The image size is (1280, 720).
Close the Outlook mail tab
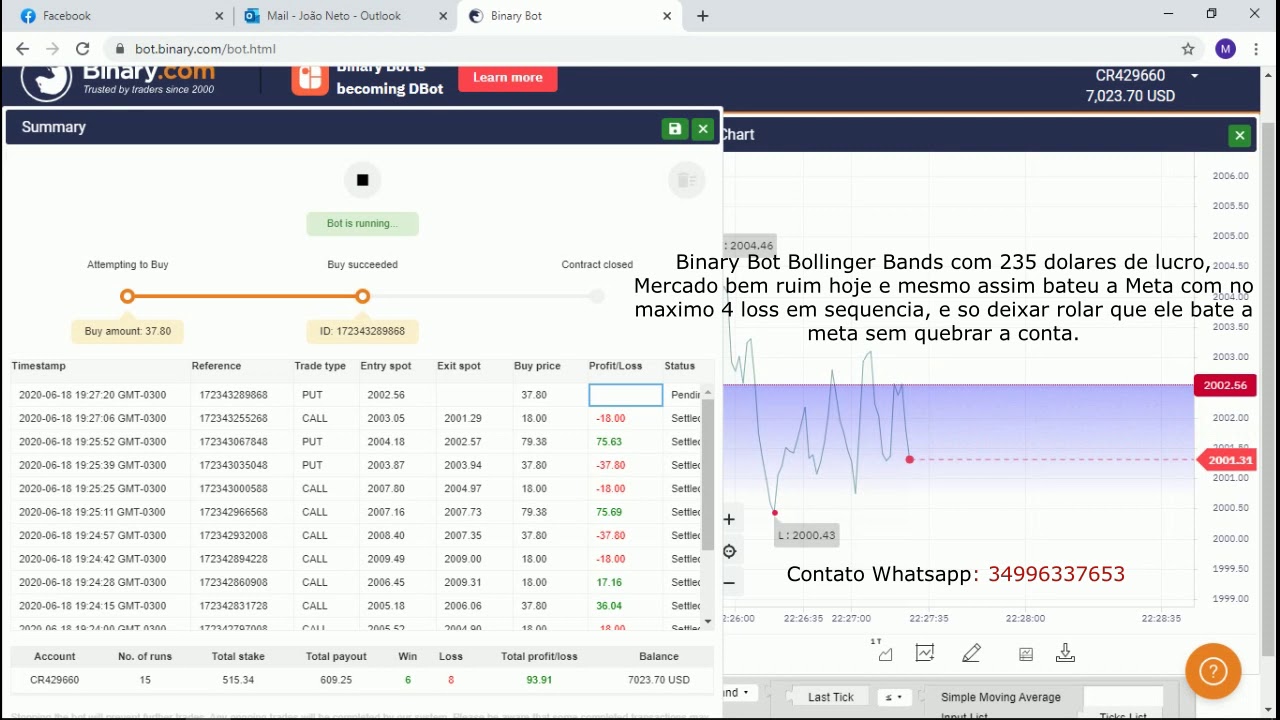pos(444,16)
